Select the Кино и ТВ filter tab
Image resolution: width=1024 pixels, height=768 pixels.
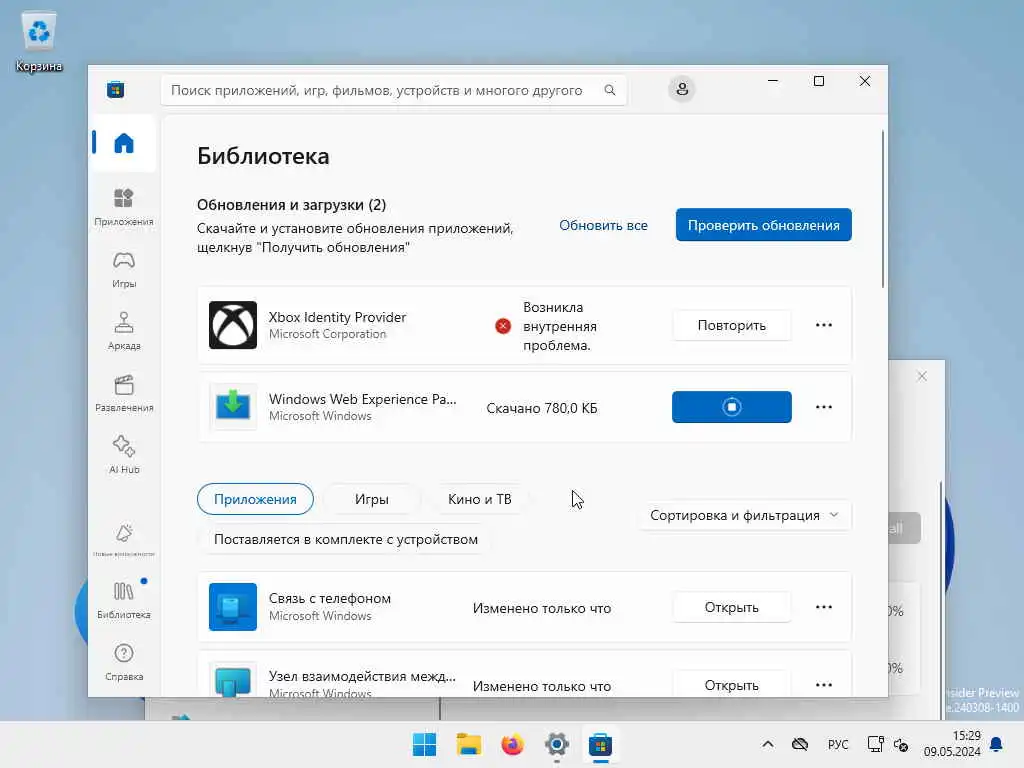click(x=479, y=499)
